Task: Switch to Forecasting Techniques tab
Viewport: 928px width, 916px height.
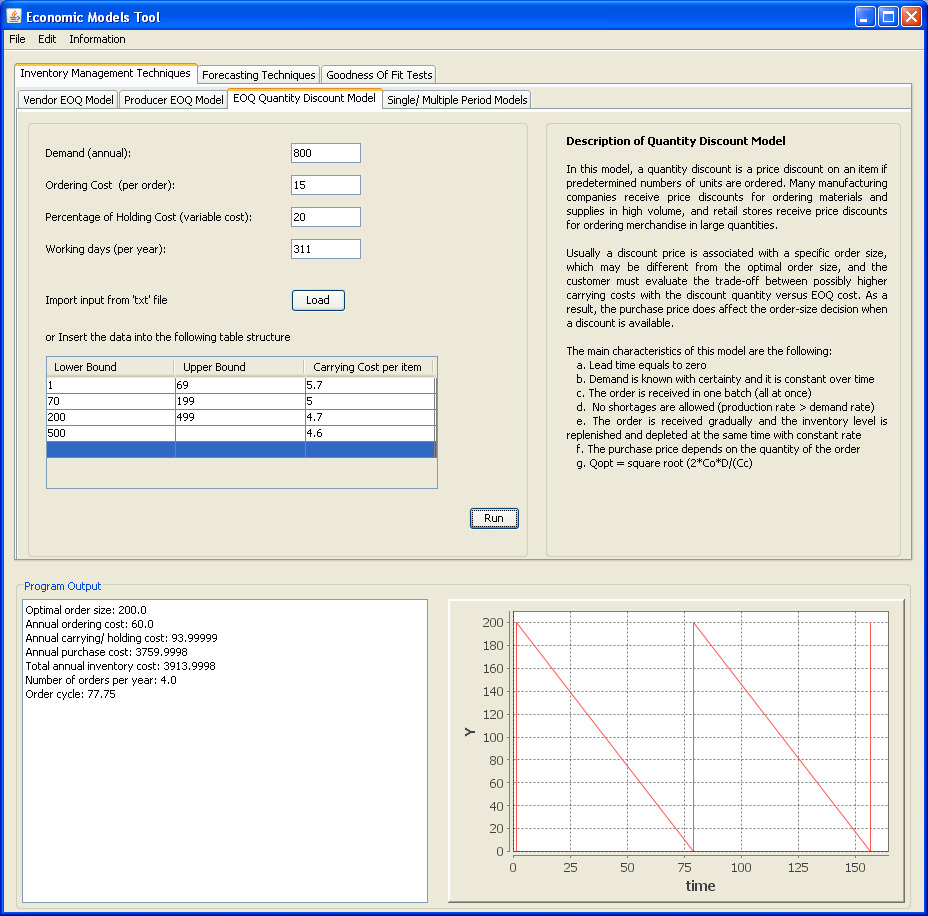Action: [x=259, y=75]
